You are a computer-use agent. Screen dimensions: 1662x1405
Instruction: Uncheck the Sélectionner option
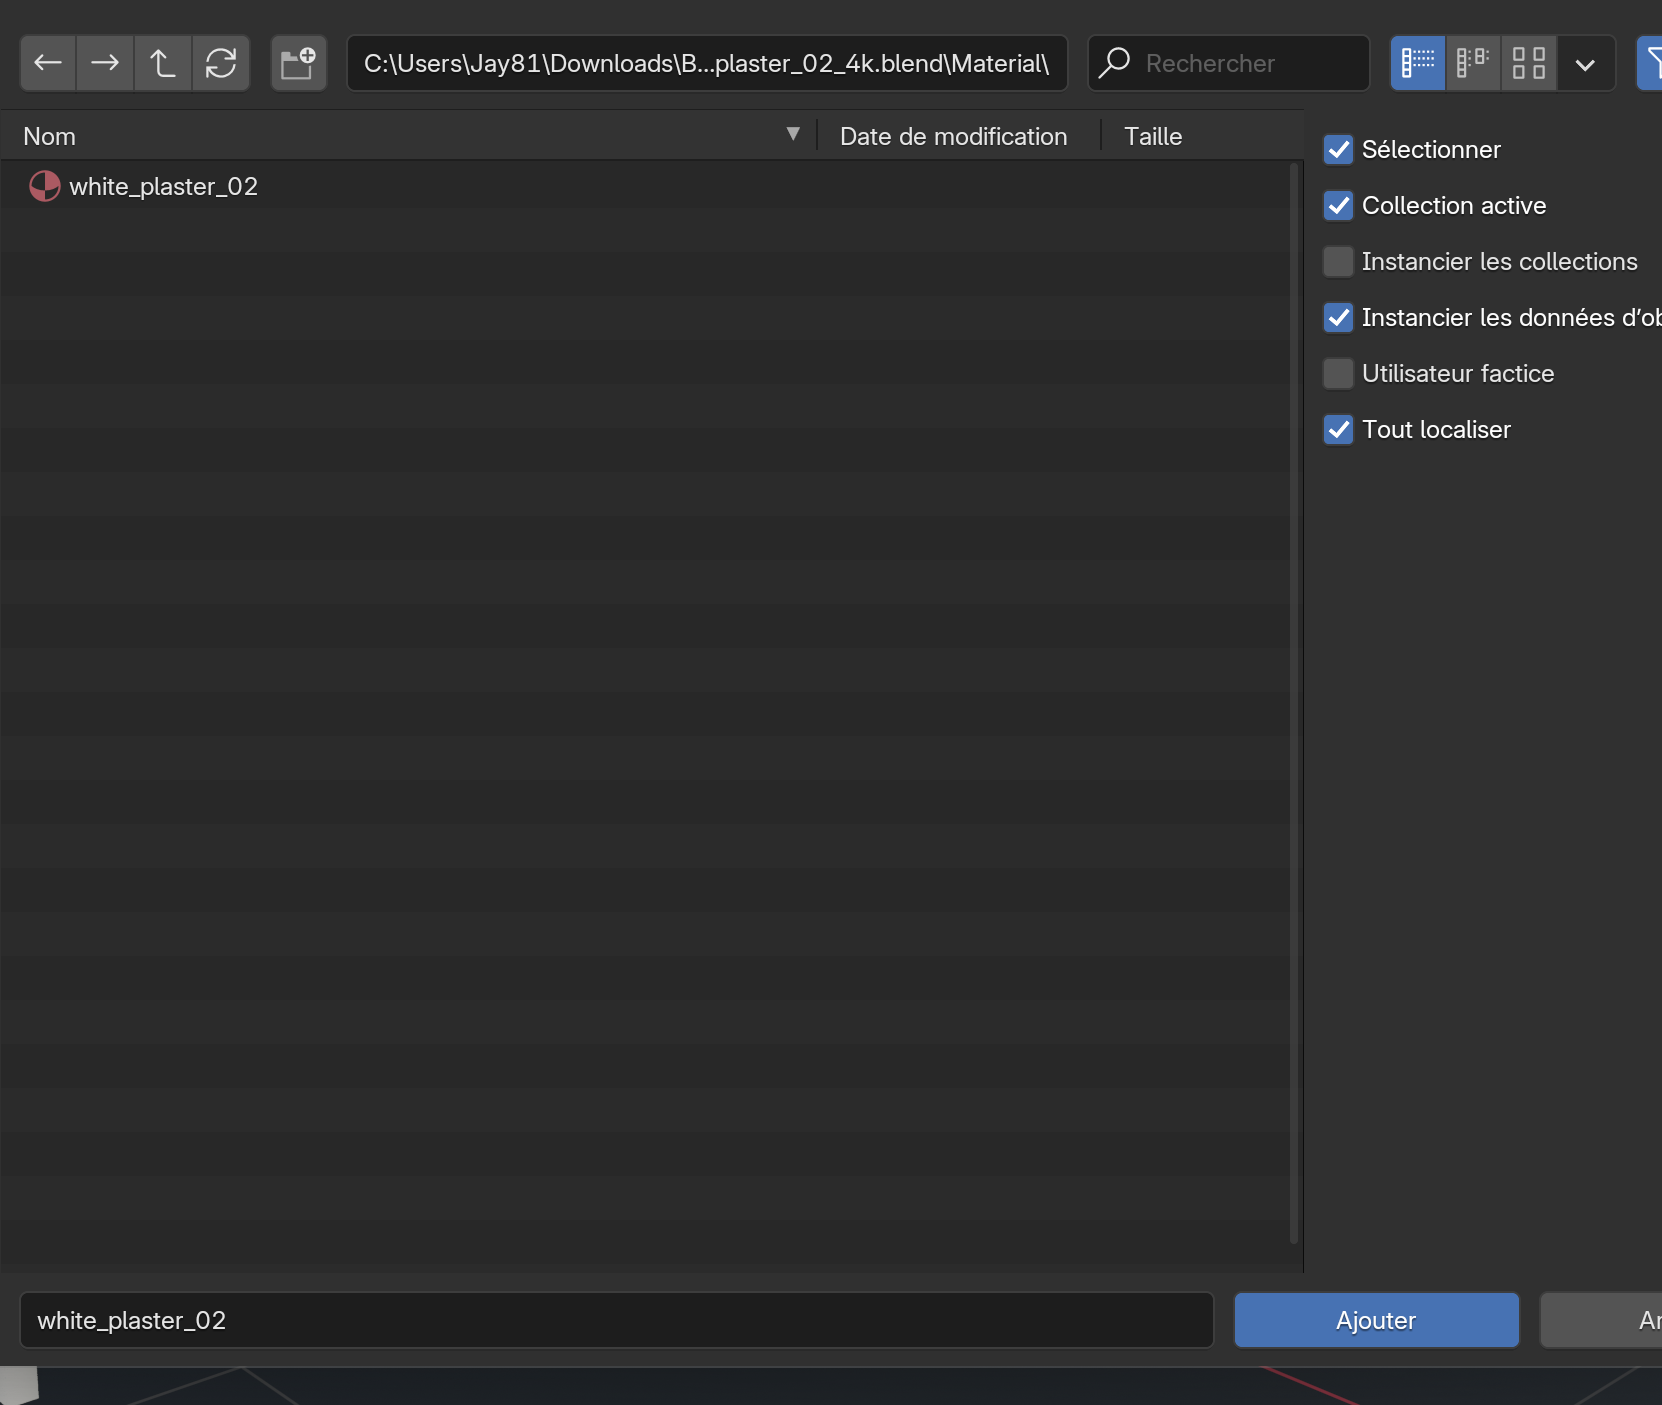coord(1338,150)
